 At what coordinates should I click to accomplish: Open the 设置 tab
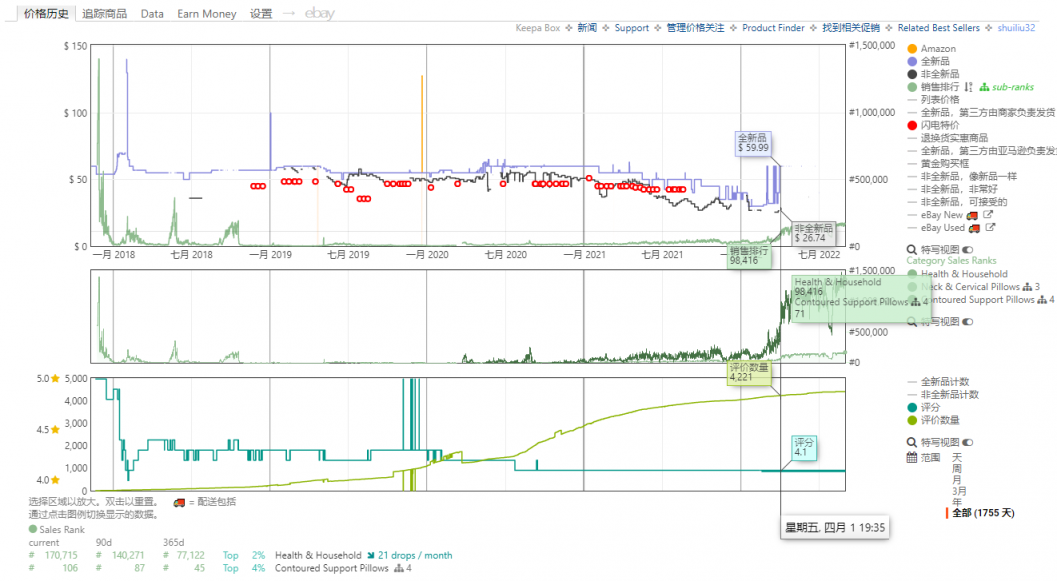(x=261, y=13)
